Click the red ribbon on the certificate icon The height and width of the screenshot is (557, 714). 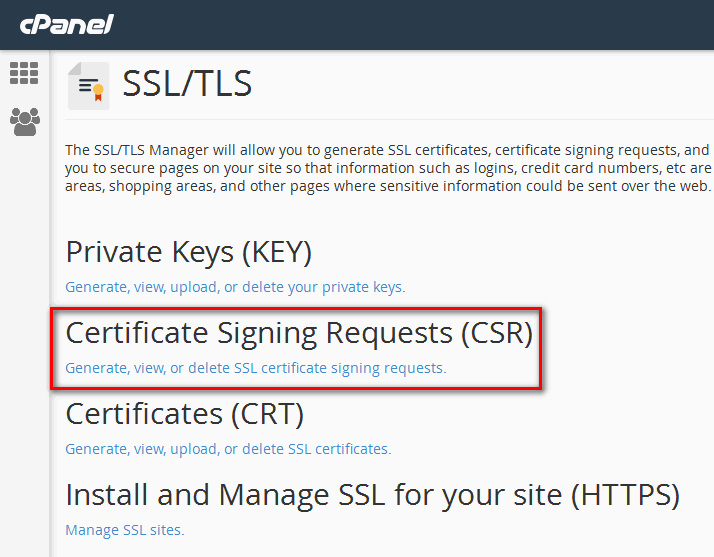click(x=98, y=93)
